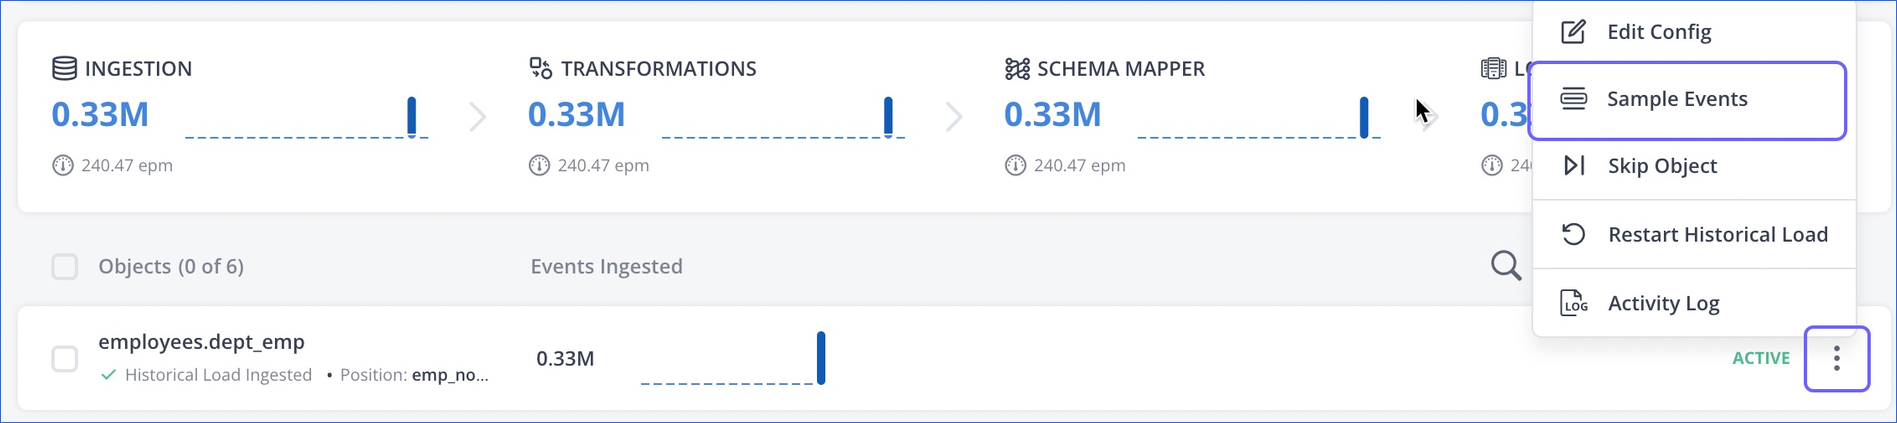Screen dimensions: 1897x423
Task: Click the chevron after the Transformations stage
Action: point(954,117)
